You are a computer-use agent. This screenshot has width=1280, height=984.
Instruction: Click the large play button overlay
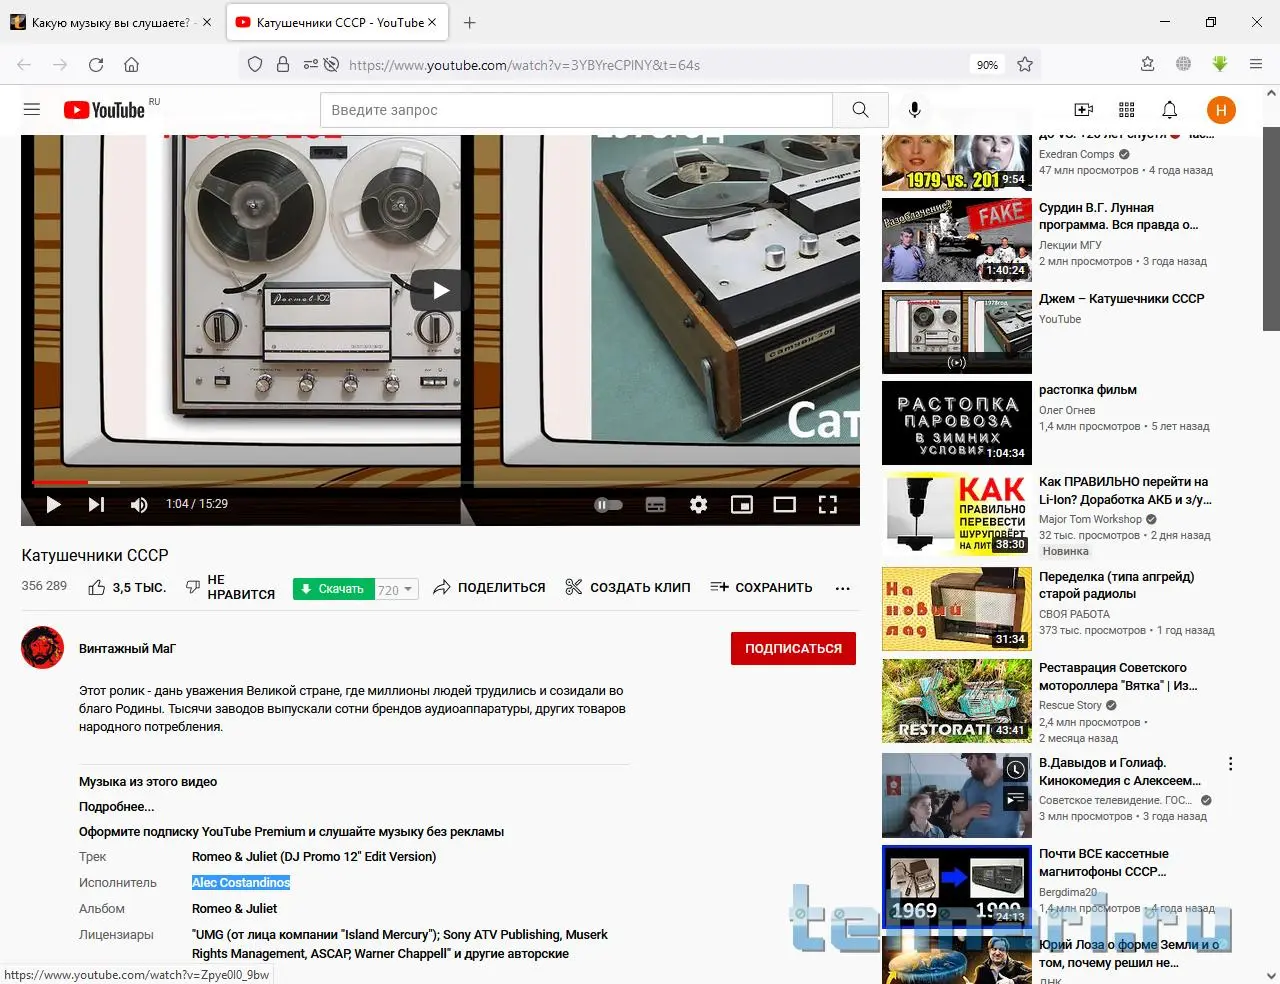440,291
